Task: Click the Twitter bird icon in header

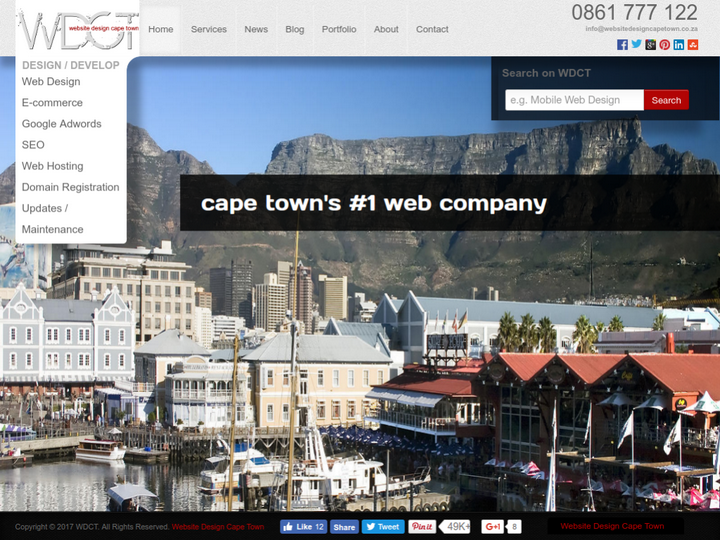Action: 636,45
